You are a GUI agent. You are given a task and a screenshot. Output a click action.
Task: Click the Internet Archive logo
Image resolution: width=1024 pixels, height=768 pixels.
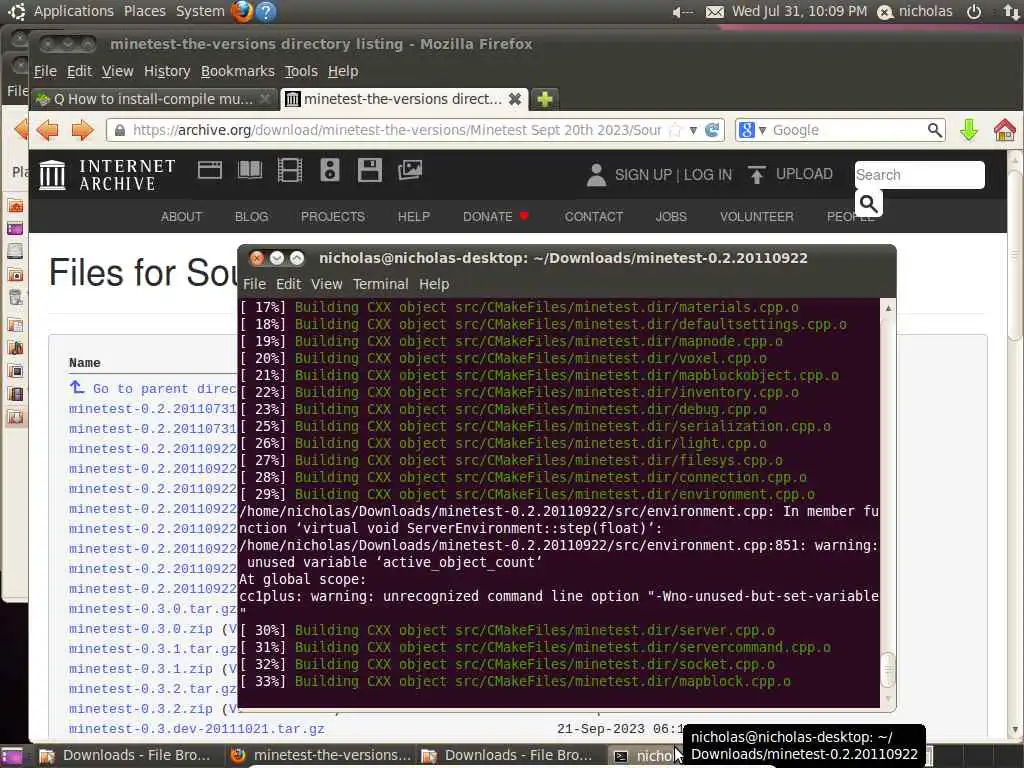pos(107,175)
